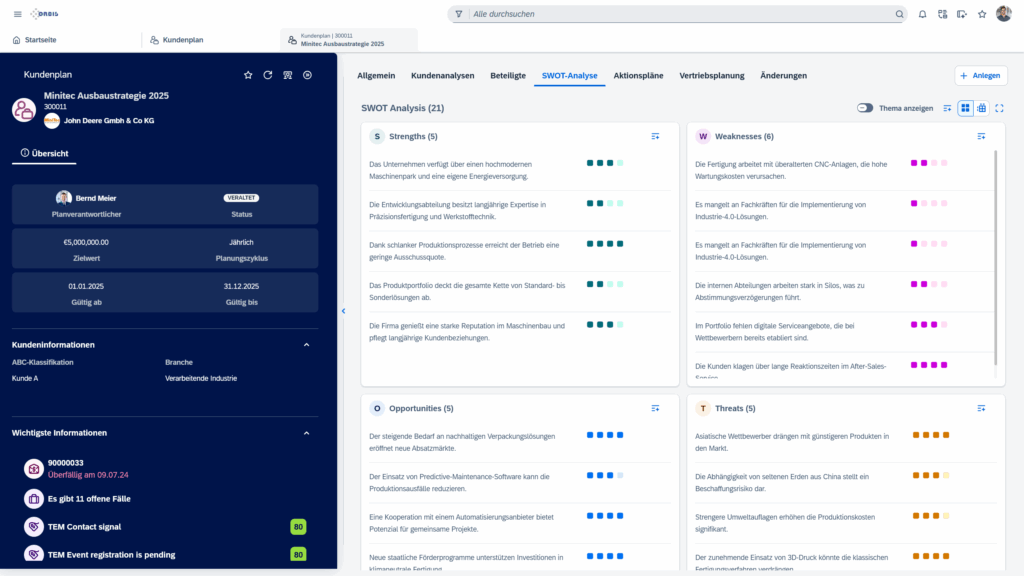
Task: Open the filter icon in global search
Action: coord(459,14)
